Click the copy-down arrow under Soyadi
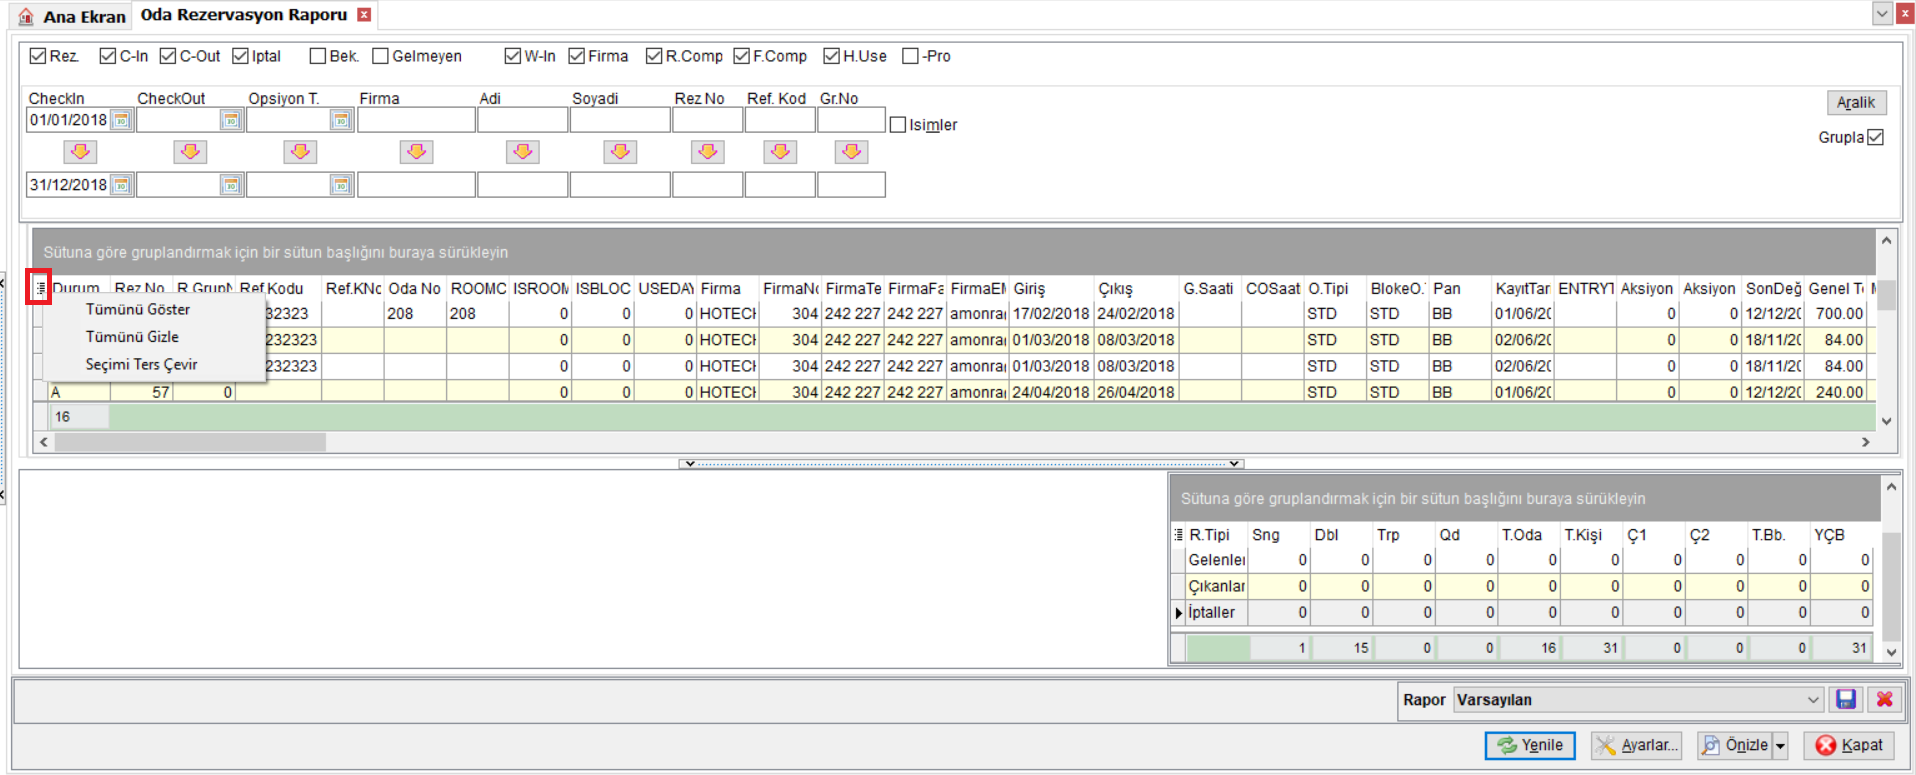This screenshot has width=1916, height=775. [x=620, y=152]
